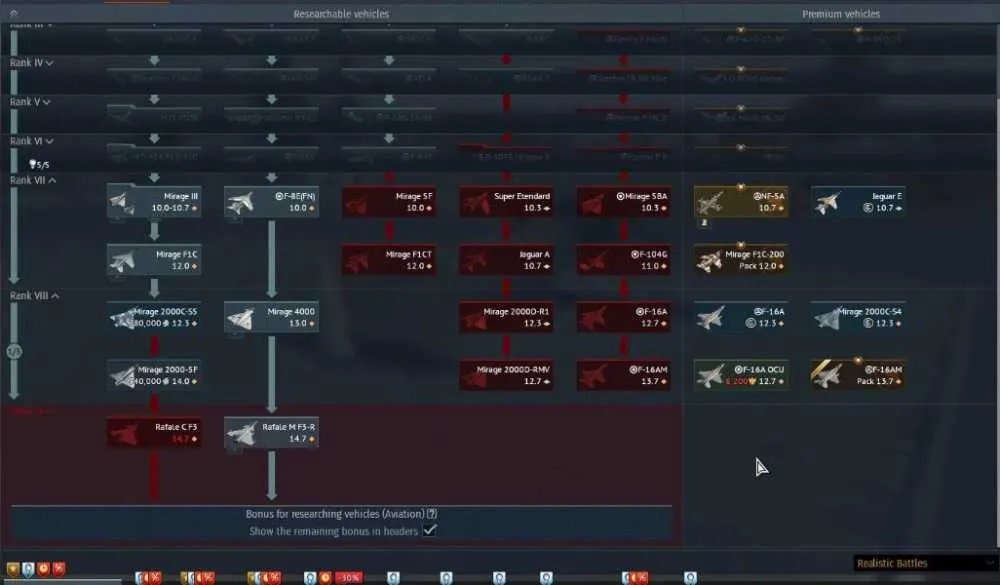Select the Mirage 2000D-R1 vehicle card
The width and height of the screenshot is (1000, 585).
pos(506,318)
